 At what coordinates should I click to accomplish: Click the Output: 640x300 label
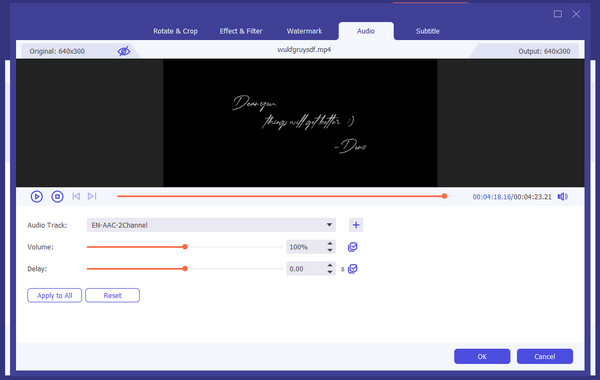(544, 51)
